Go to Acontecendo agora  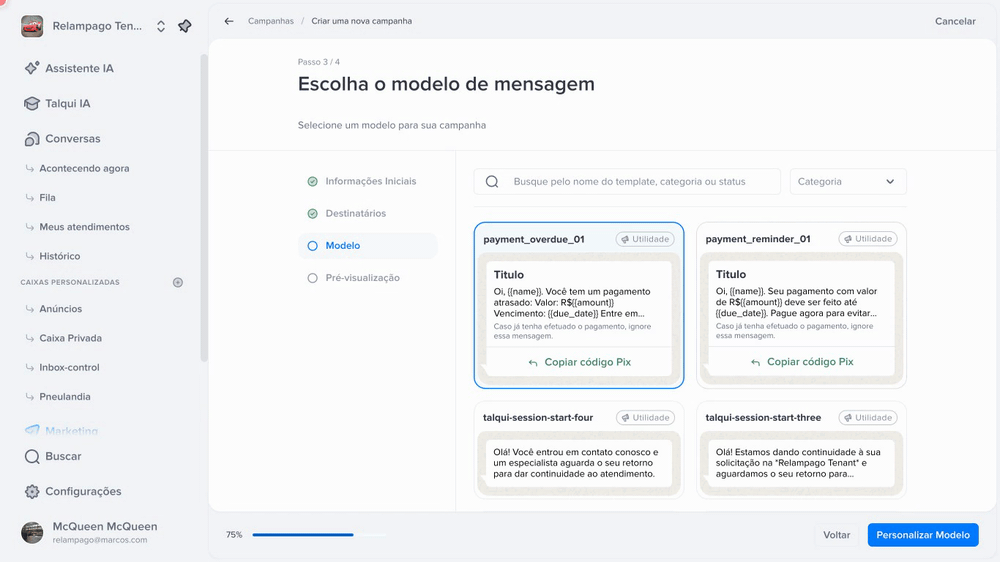[x=84, y=168]
